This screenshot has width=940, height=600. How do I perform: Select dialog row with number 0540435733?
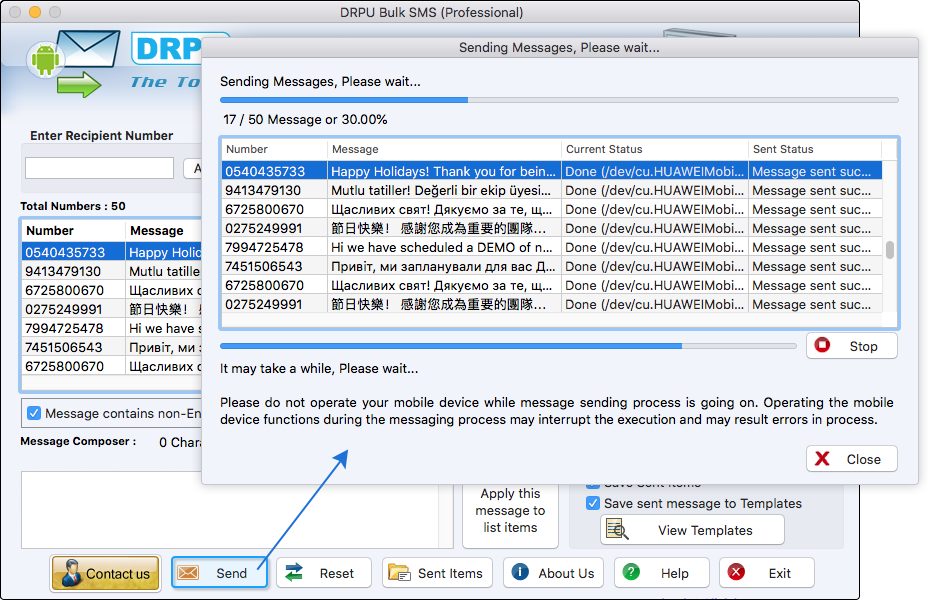point(552,171)
